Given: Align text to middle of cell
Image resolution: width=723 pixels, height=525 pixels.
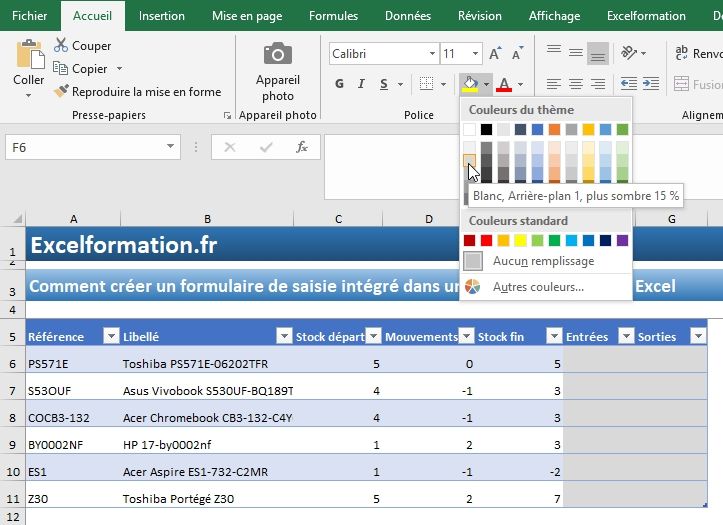Looking at the screenshot, I should (575, 53).
